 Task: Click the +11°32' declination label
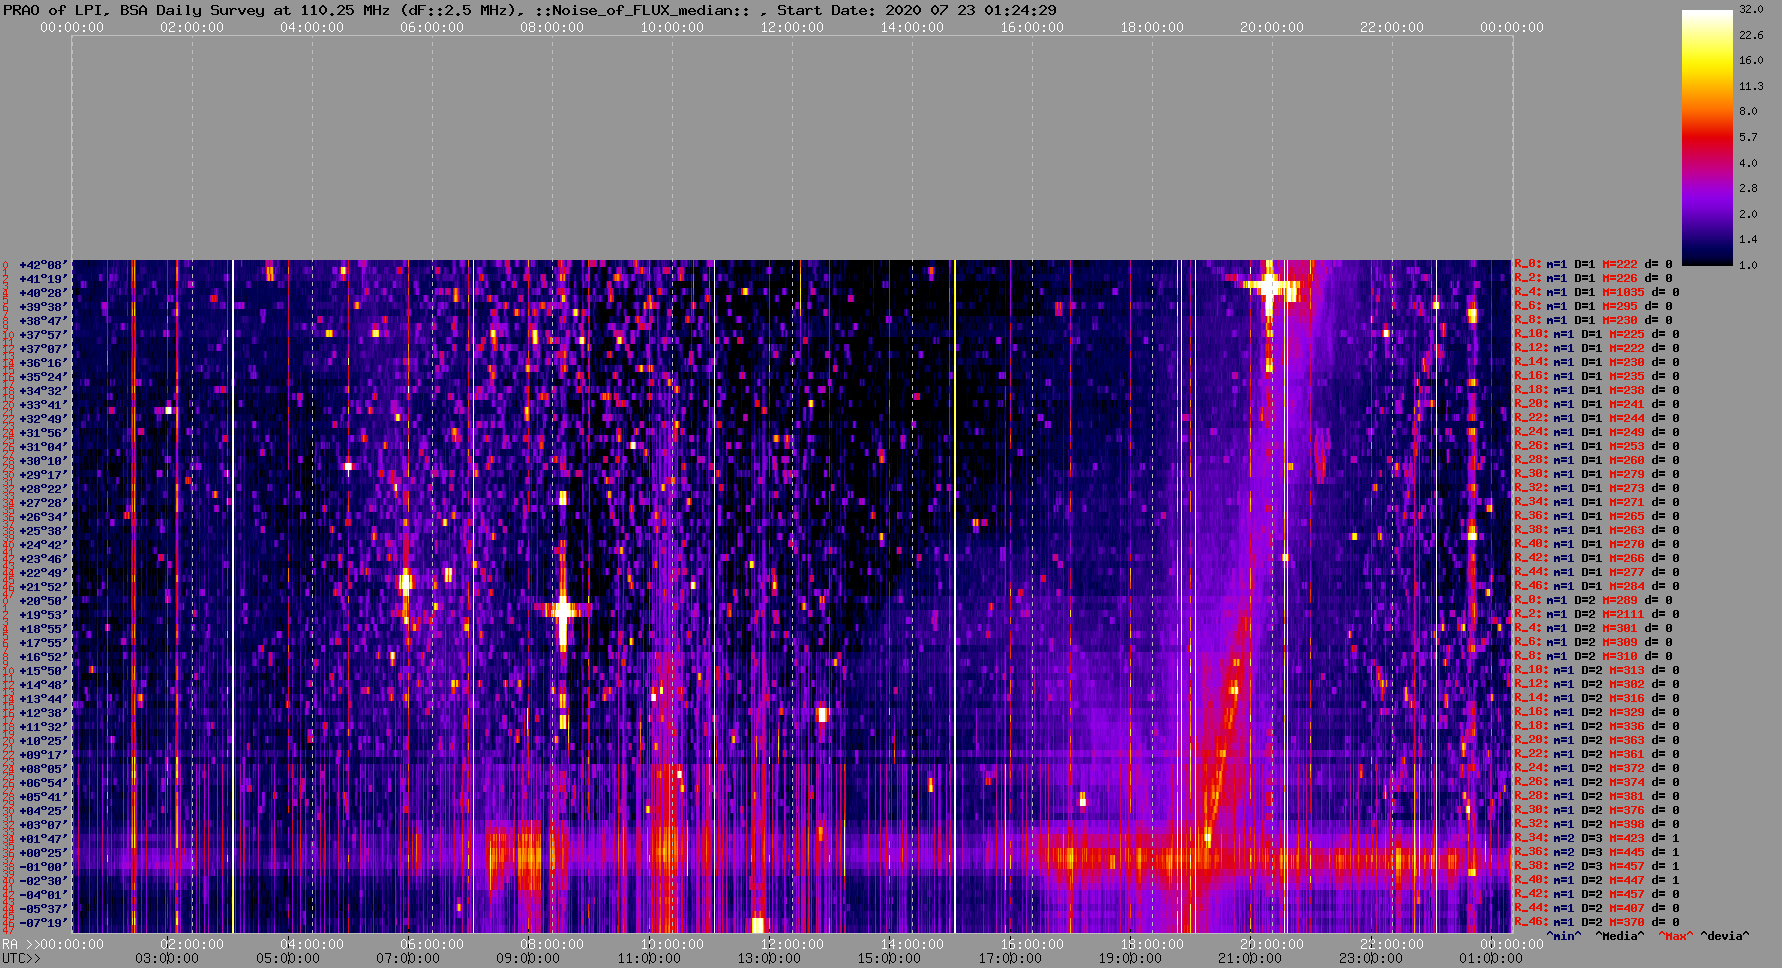44,727
